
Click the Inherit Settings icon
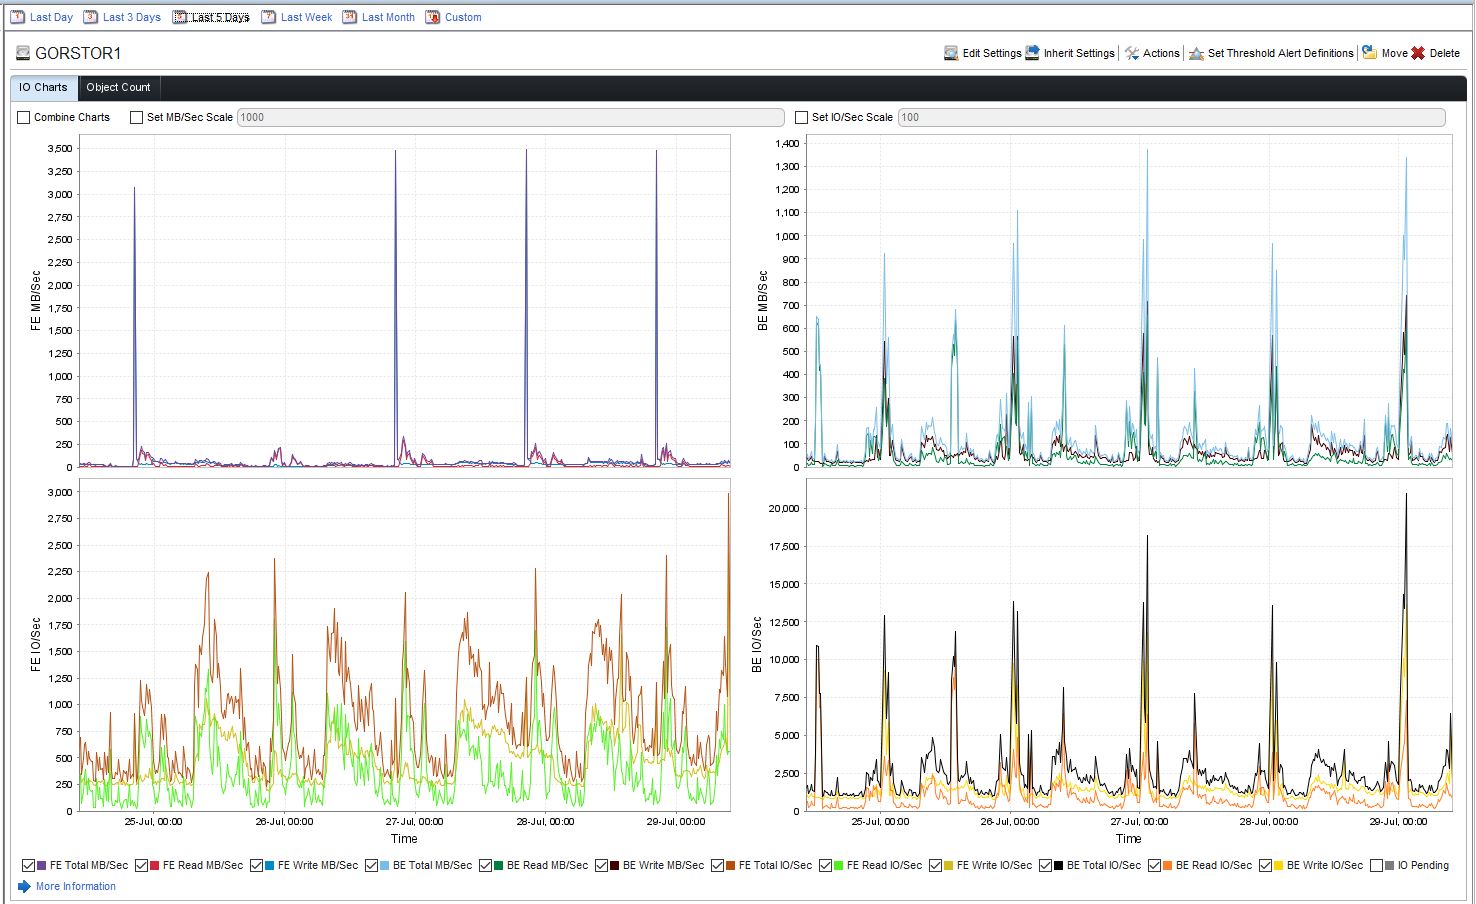(1032, 53)
